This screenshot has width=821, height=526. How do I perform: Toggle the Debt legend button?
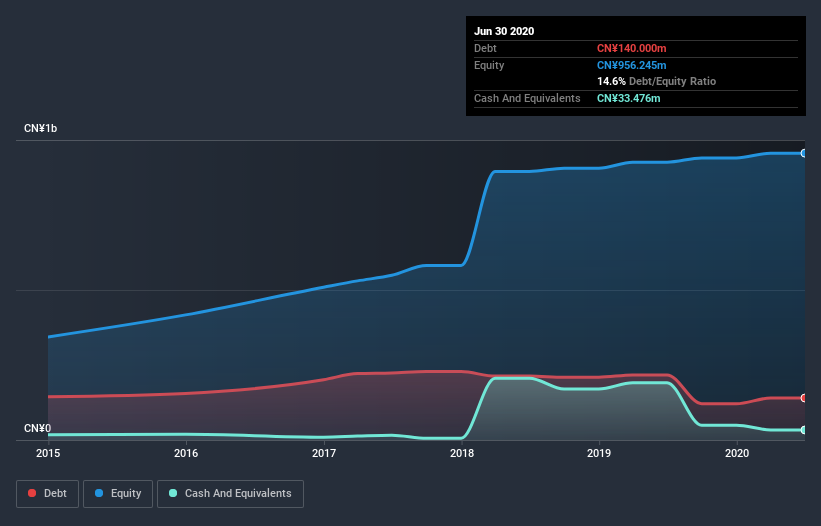47,494
